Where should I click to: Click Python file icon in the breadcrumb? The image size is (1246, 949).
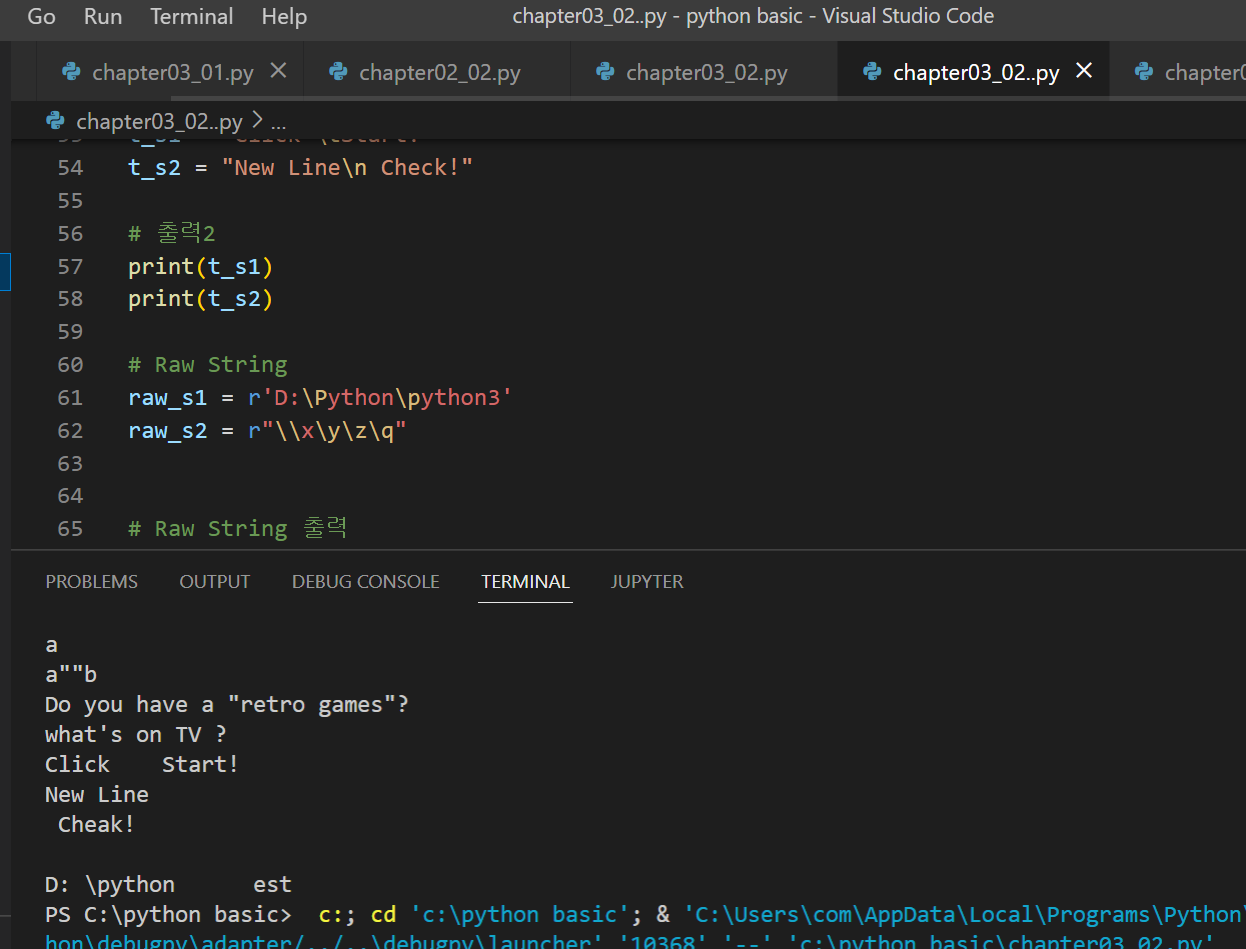pyautogui.click(x=56, y=121)
